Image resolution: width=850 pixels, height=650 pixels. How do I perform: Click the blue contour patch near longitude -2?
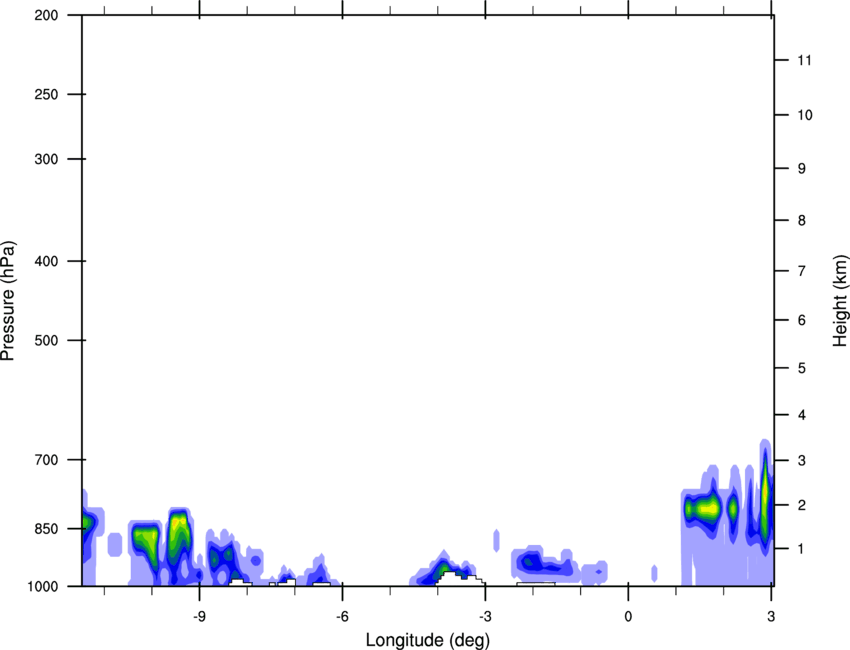[542, 564]
